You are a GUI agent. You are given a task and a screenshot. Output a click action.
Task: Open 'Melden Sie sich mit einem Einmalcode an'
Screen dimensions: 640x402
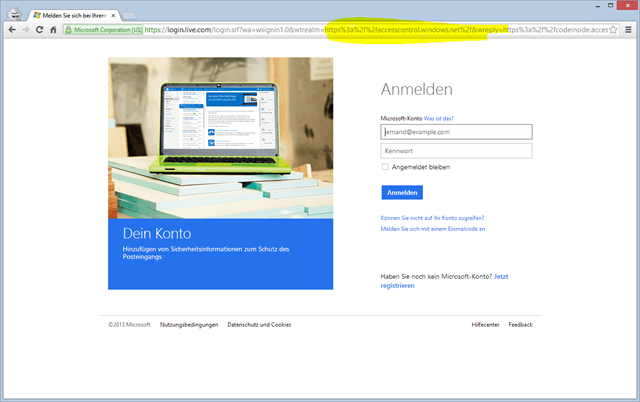[x=433, y=229]
